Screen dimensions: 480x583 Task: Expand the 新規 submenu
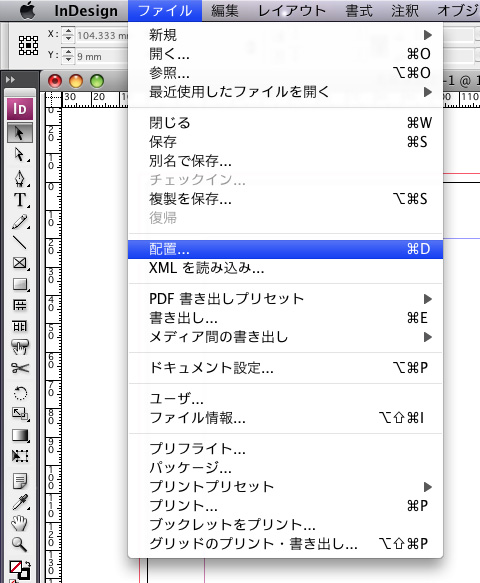[x=286, y=35]
